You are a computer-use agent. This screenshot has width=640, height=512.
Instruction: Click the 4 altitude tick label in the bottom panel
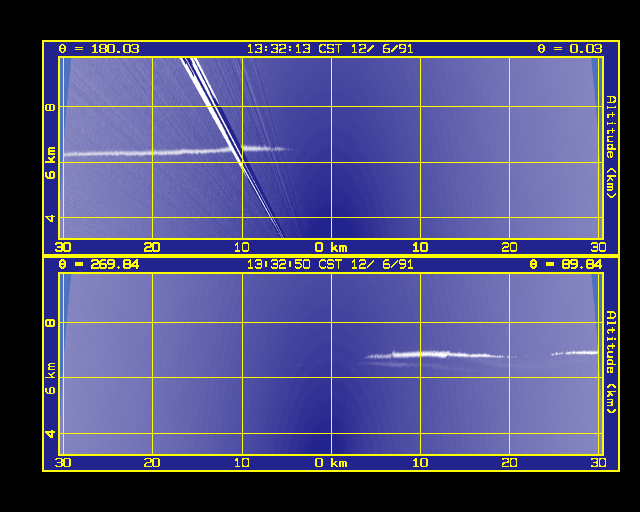click(x=50, y=434)
